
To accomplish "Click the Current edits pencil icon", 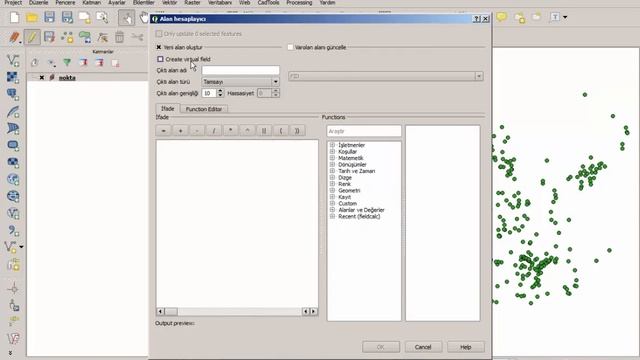I will coord(15,37).
